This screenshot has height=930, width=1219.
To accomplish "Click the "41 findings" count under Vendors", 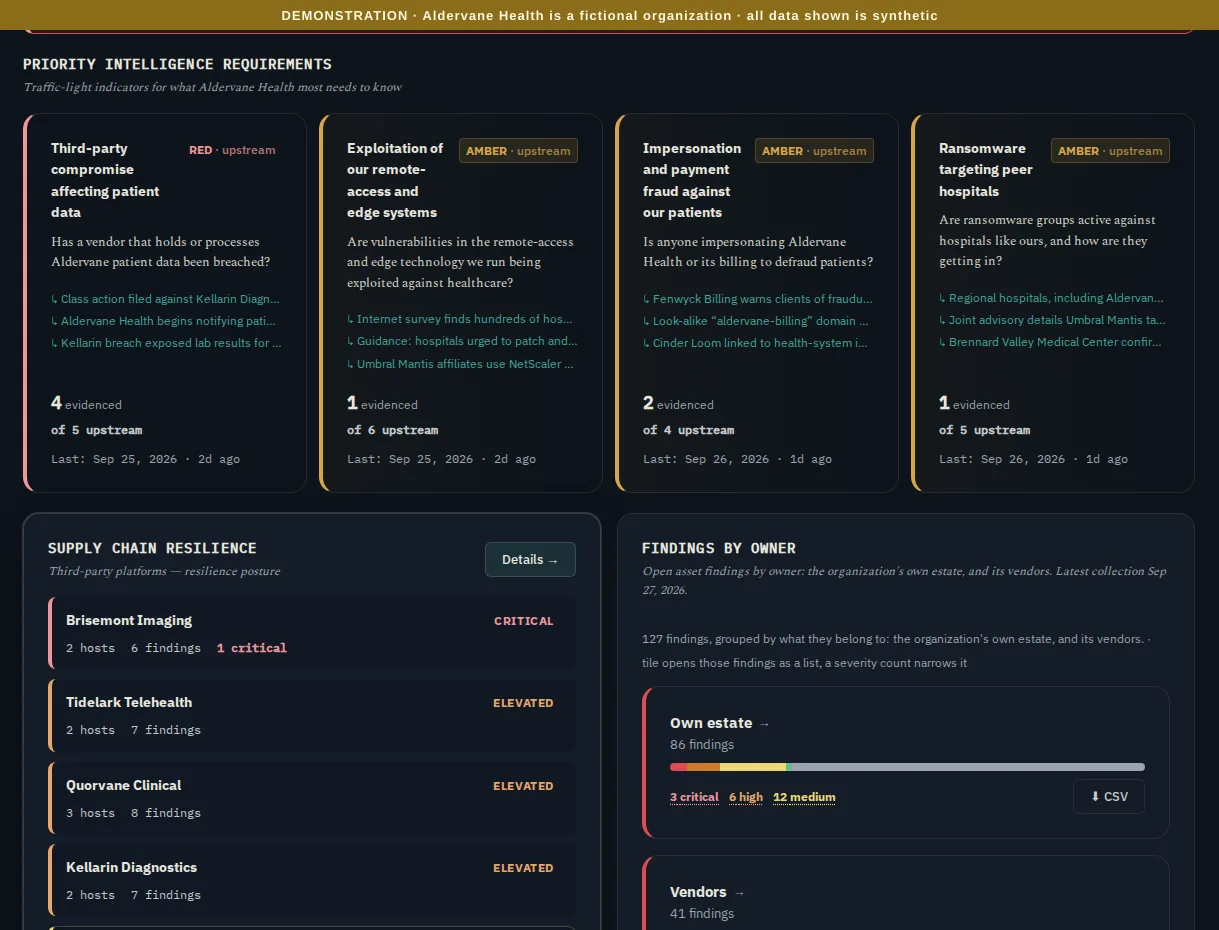I will tap(702, 913).
